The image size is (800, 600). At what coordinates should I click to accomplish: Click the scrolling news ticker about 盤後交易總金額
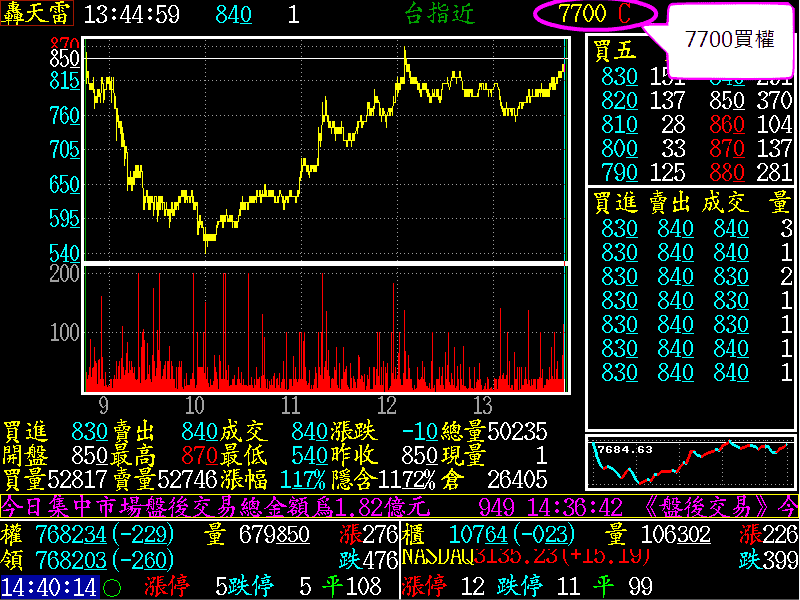220,507
